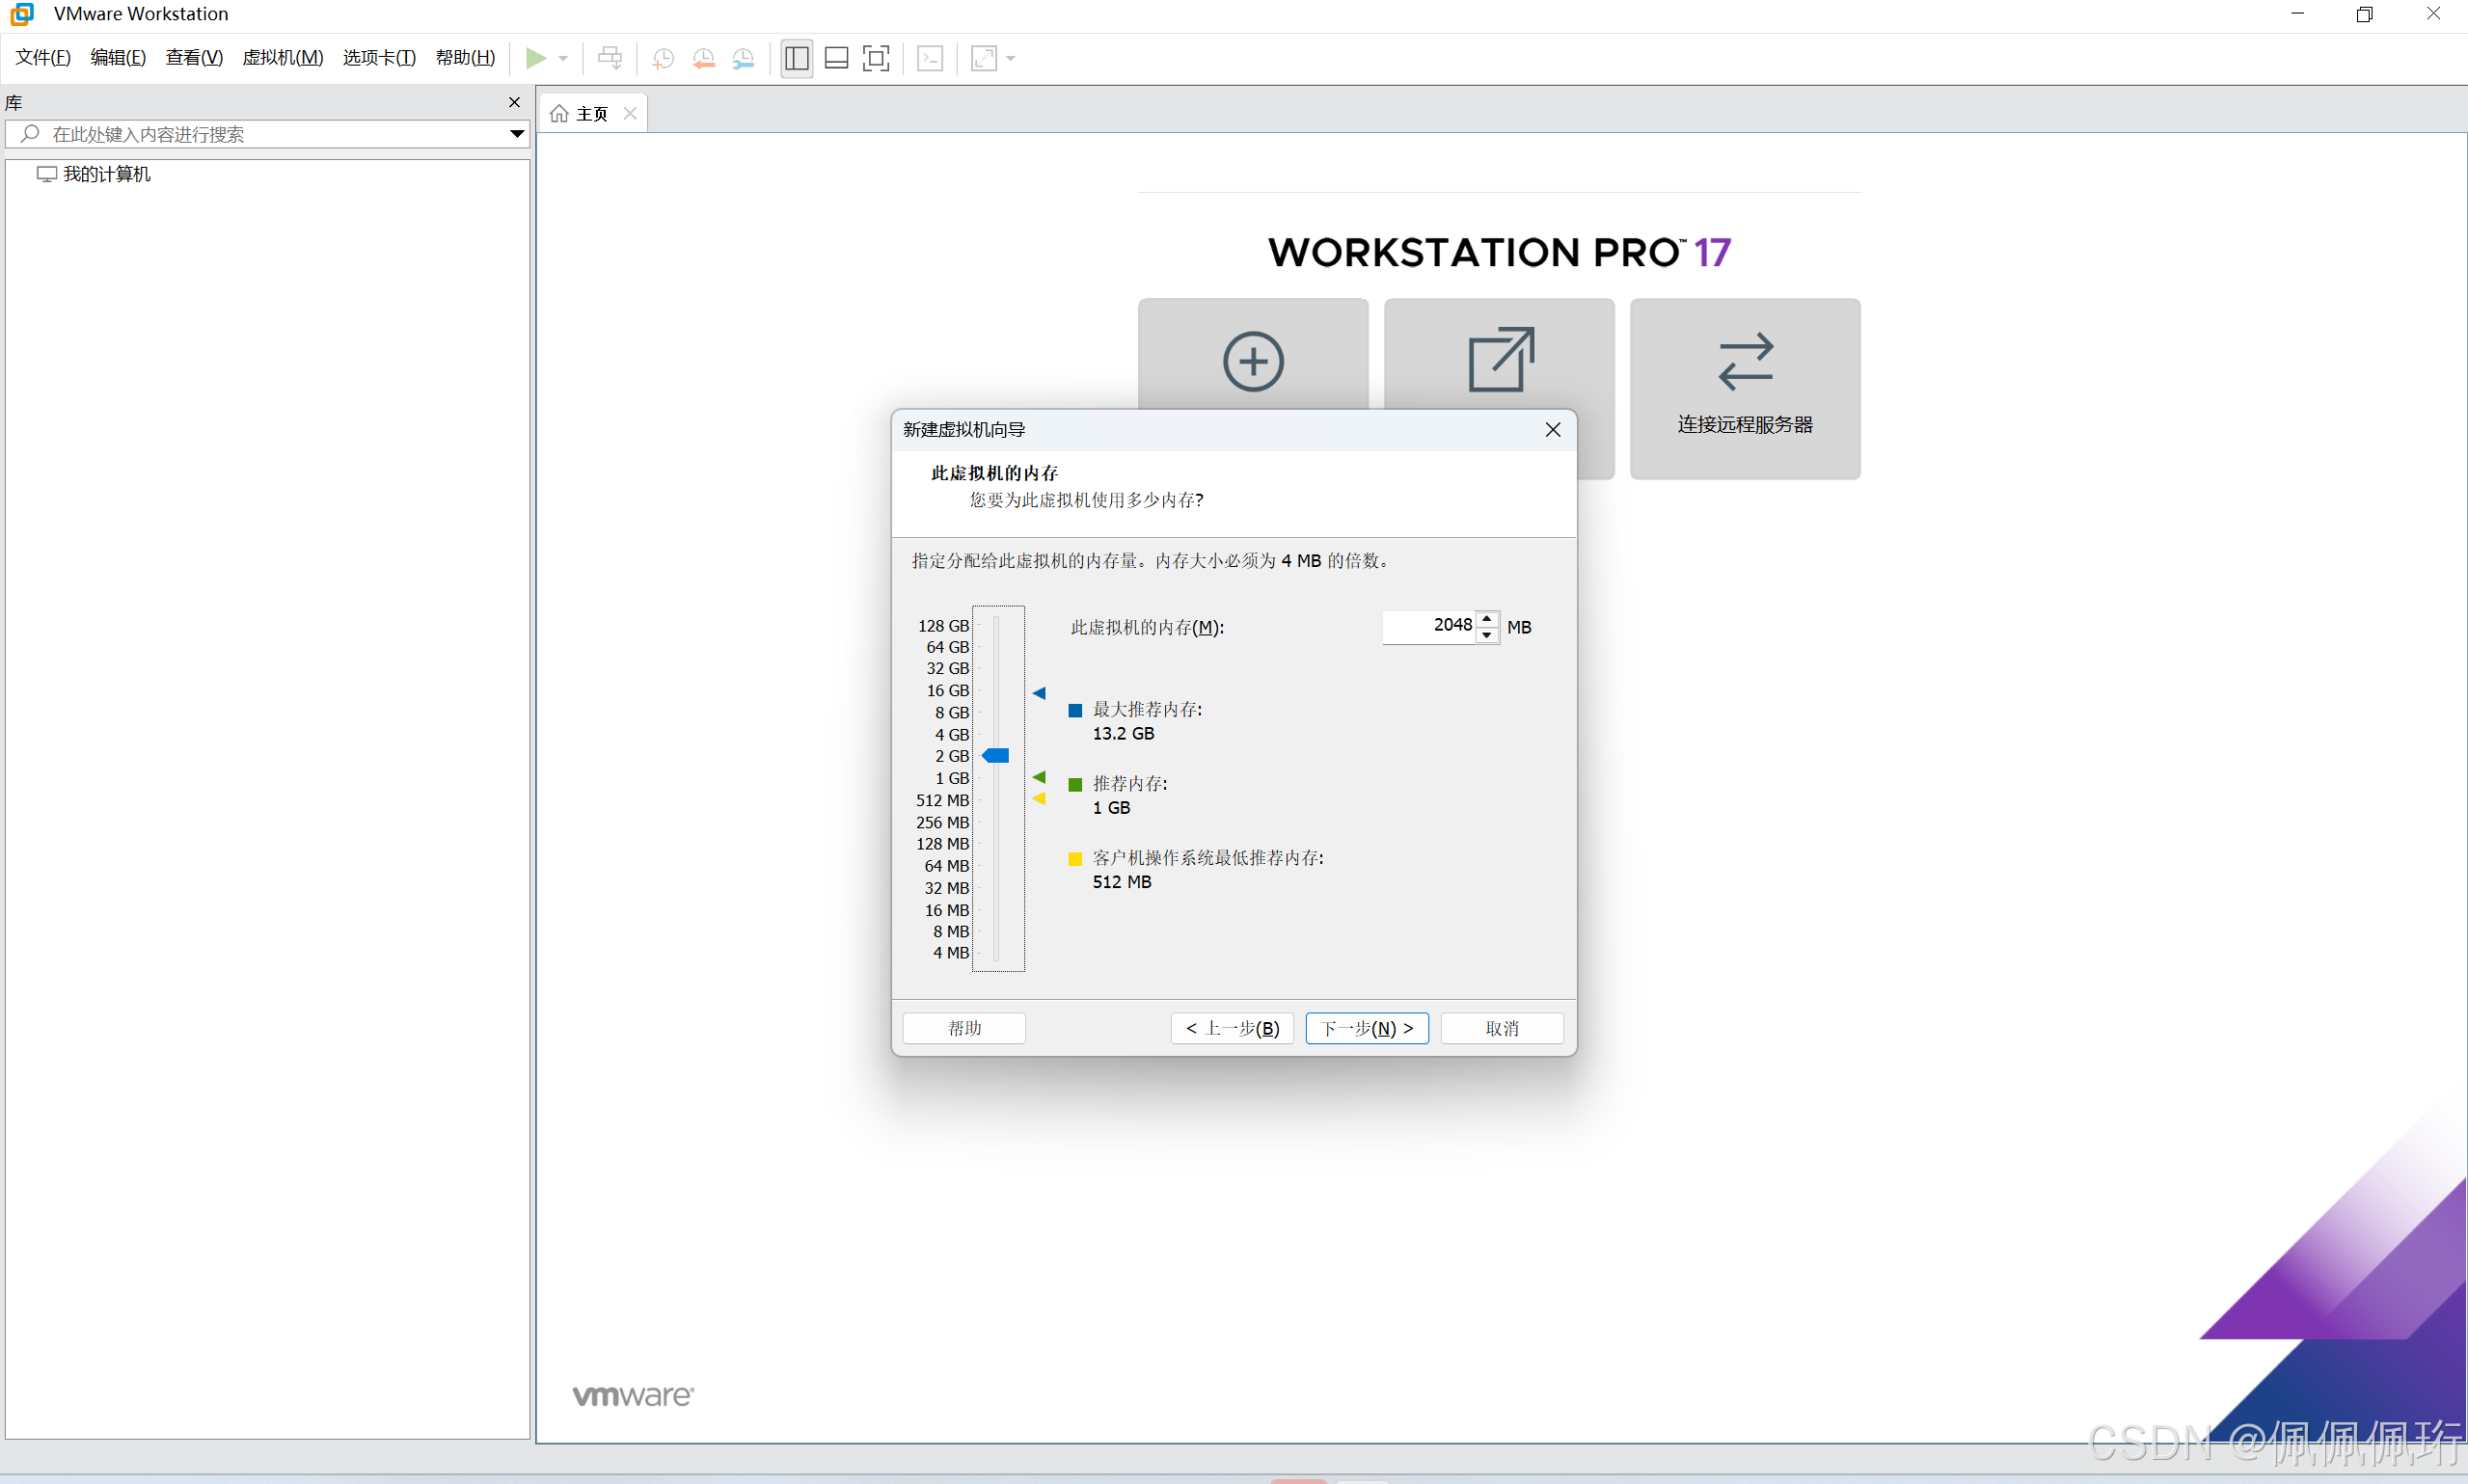Click the blue memory slider handle

pyautogui.click(x=996, y=756)
